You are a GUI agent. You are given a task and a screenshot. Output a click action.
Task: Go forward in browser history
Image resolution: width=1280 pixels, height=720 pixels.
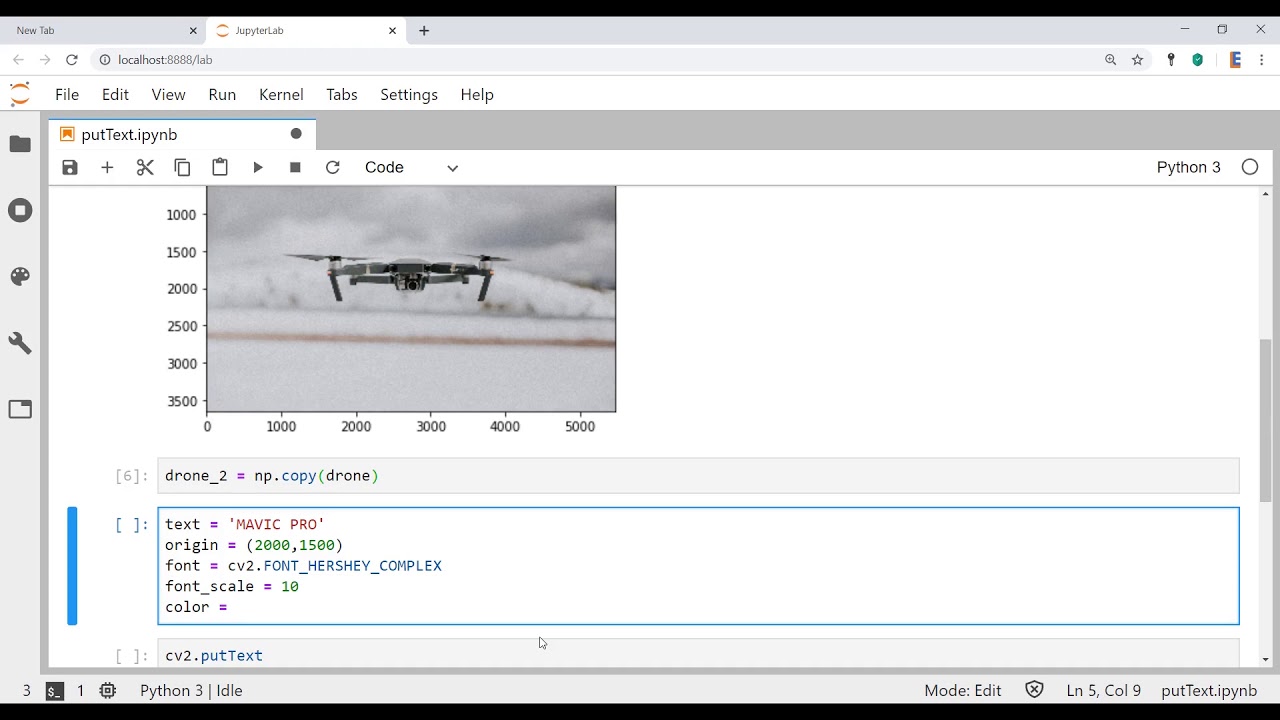click(45, 60)
